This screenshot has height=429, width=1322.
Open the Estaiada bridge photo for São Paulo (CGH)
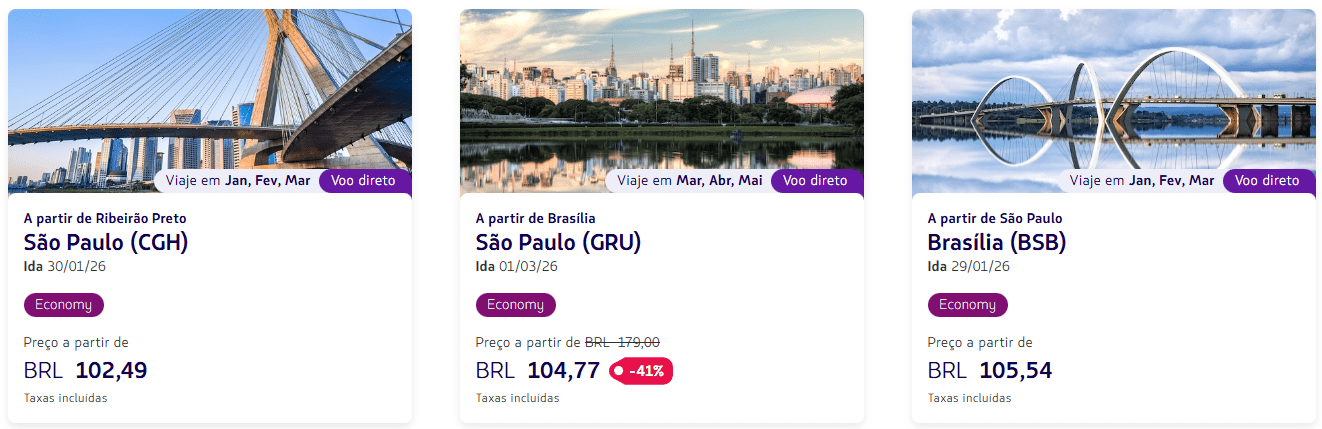point(209,90)
